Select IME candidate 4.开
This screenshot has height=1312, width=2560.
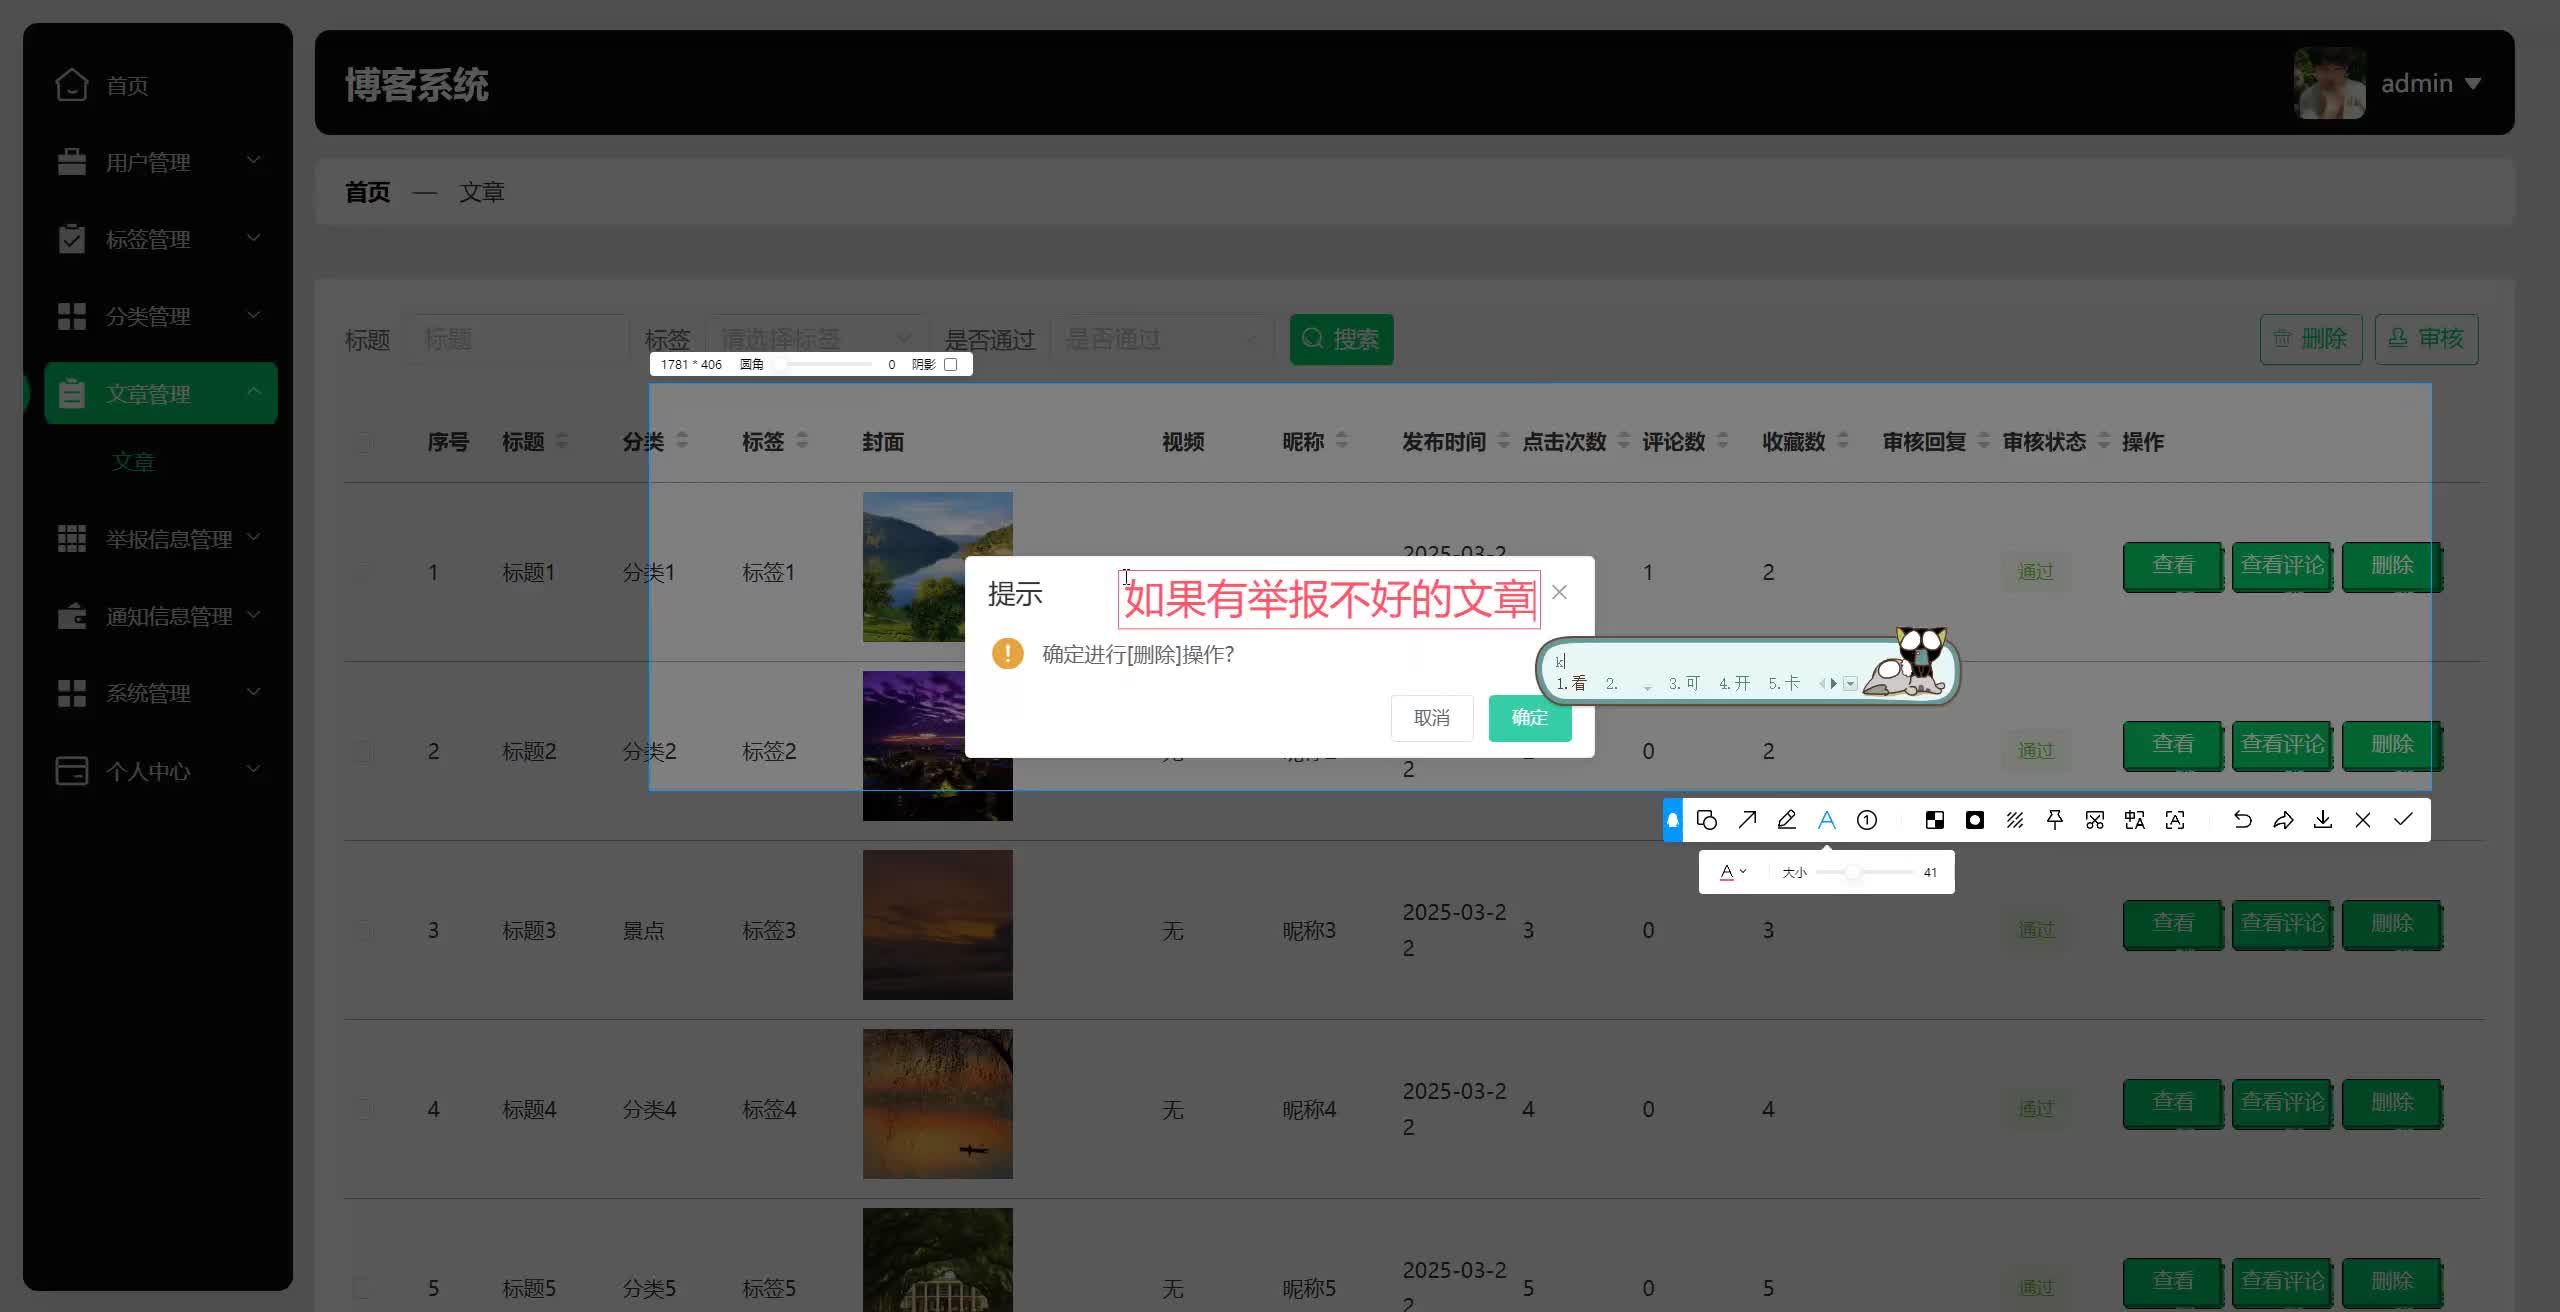[x=1734, y=684]
